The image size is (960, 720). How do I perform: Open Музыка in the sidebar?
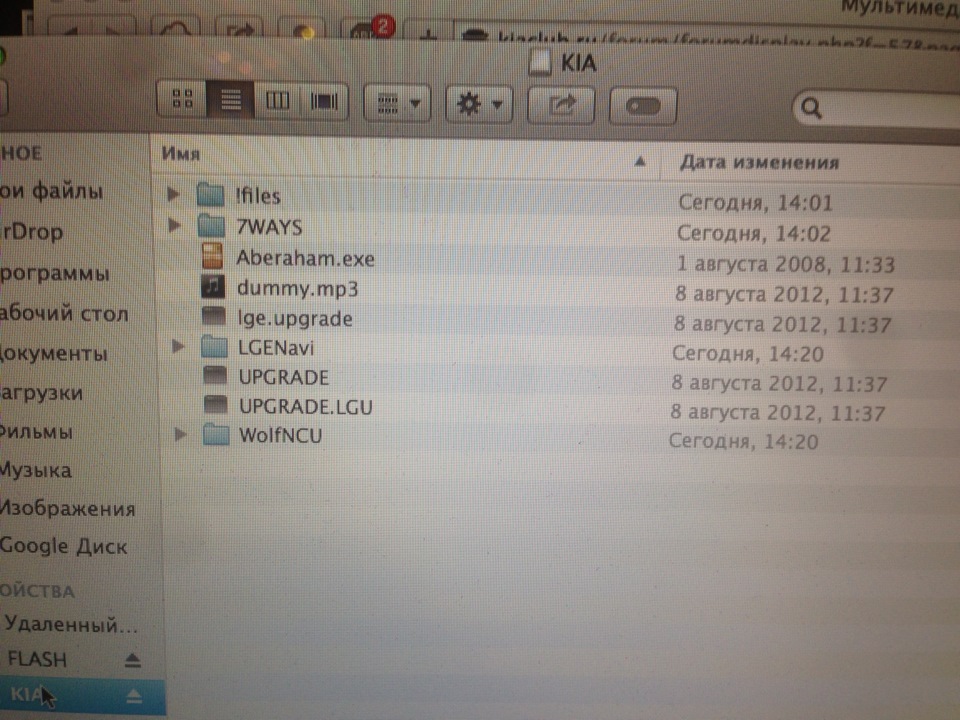[x=36, y=470]
